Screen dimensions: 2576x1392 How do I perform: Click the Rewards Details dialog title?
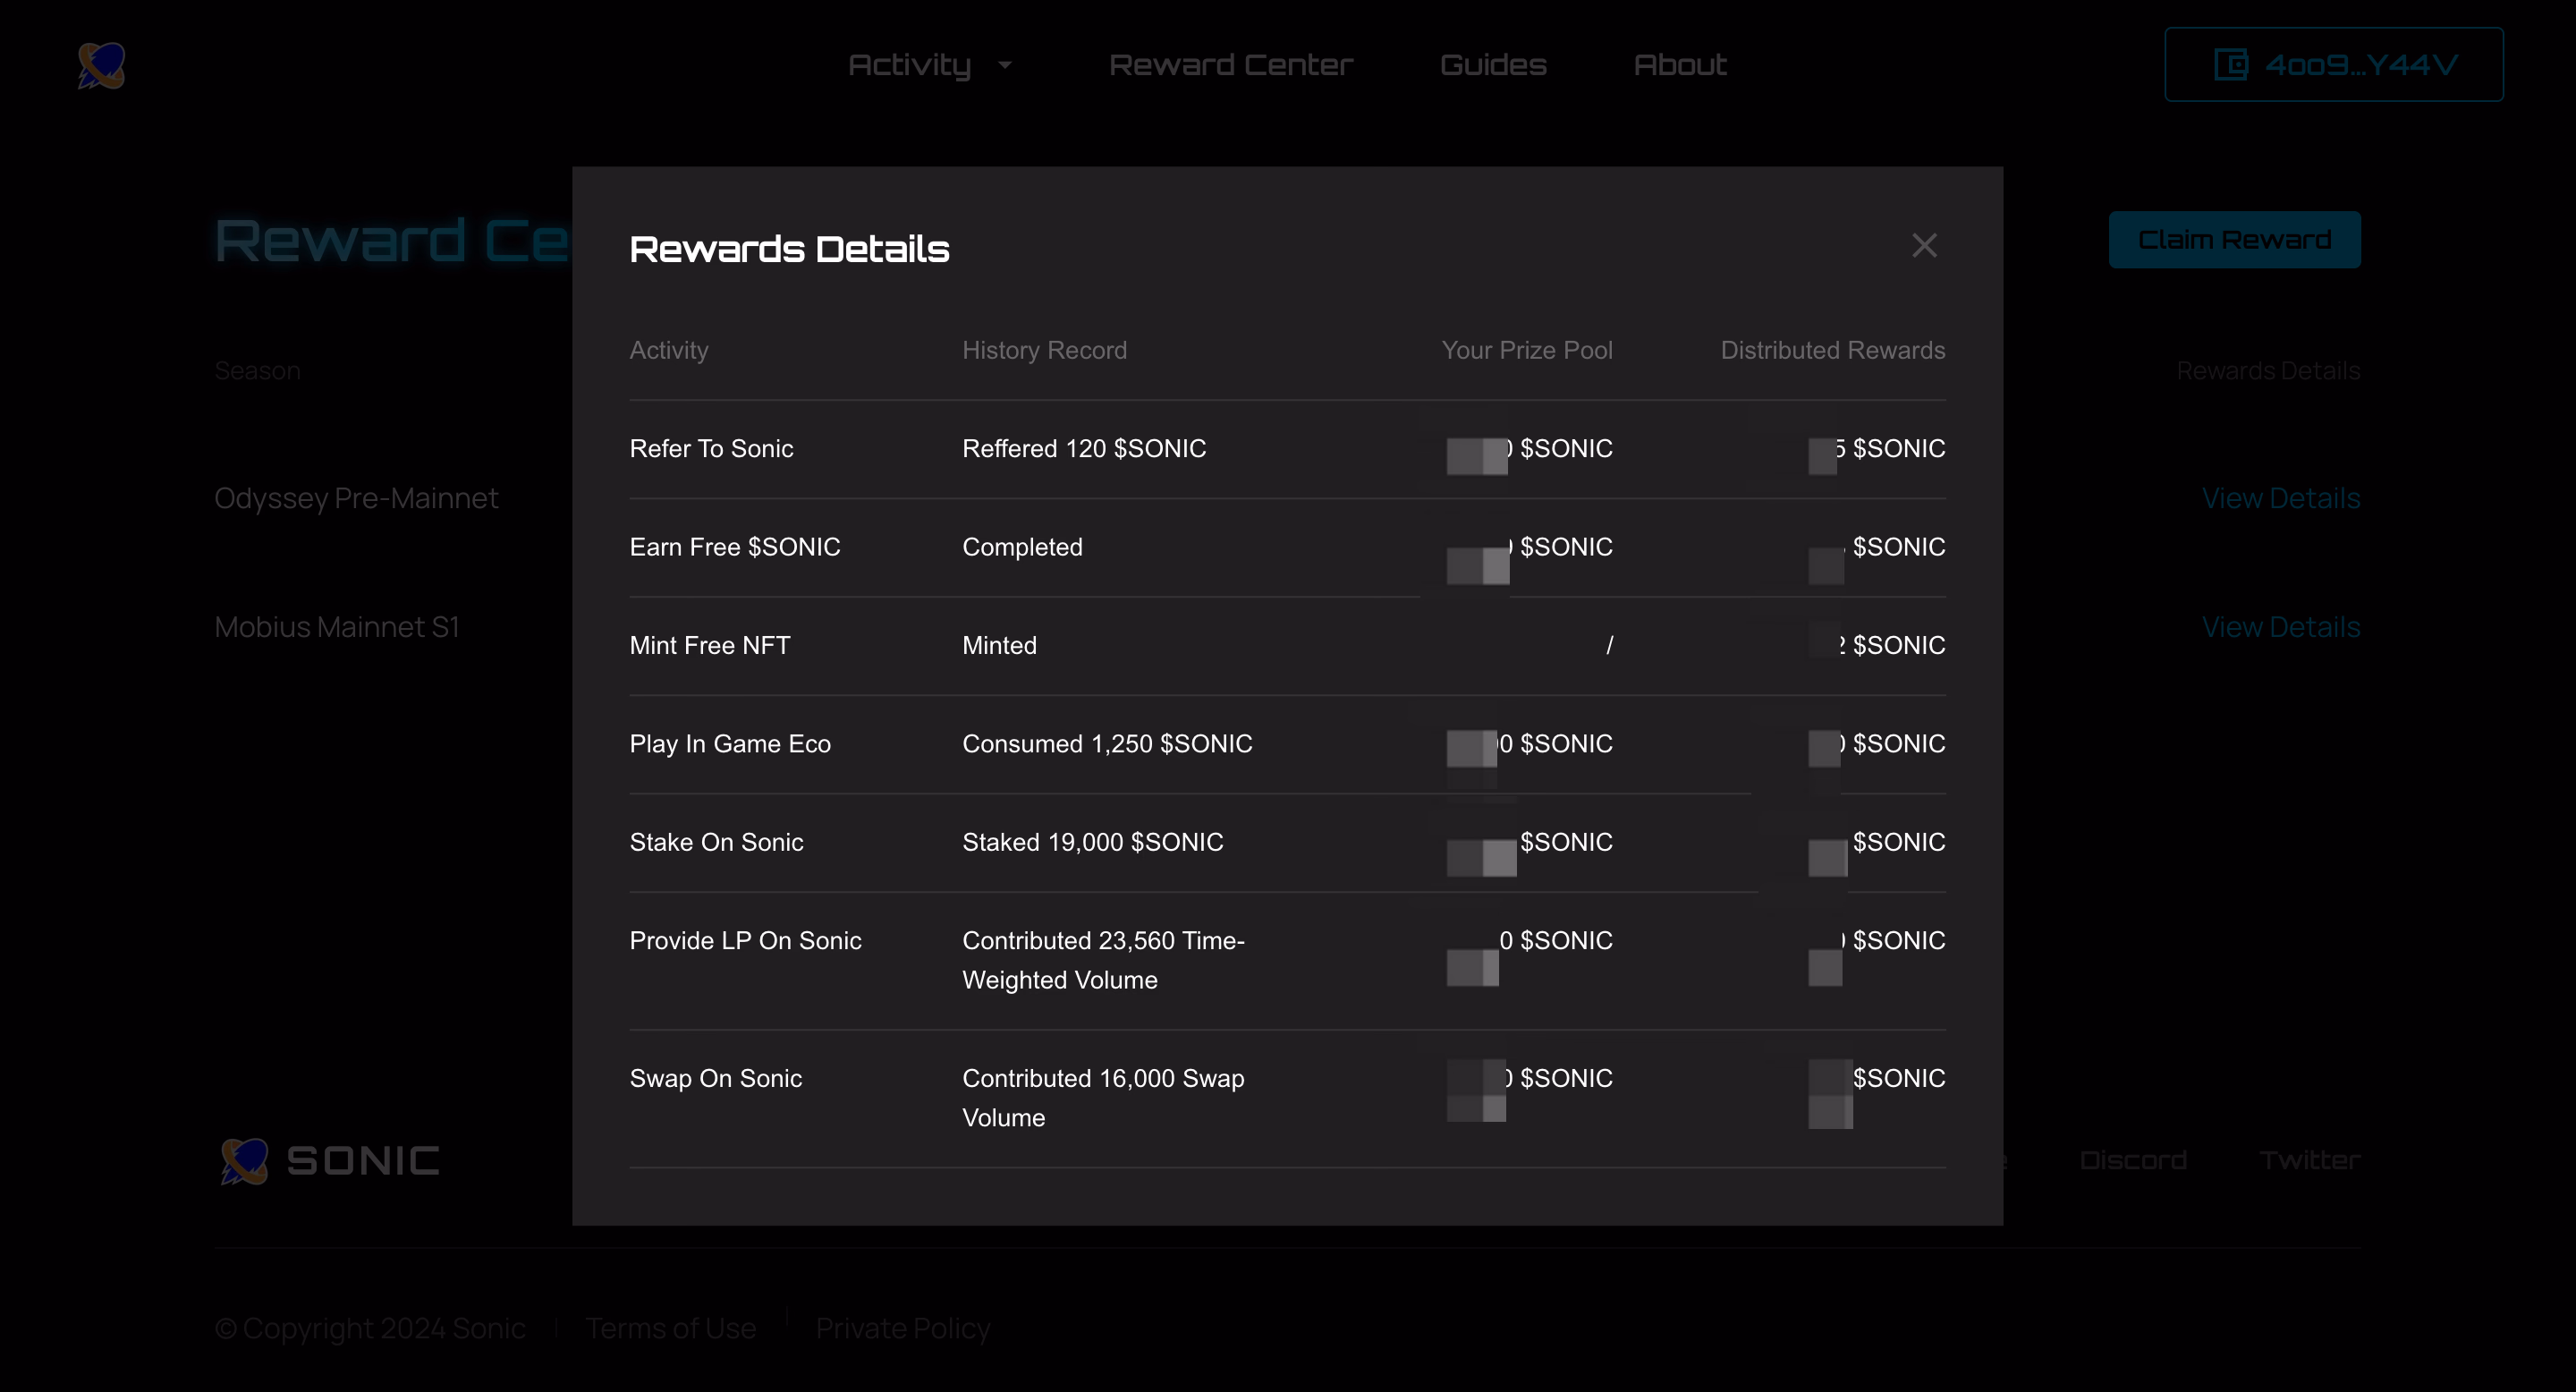(x=789, y=249)
